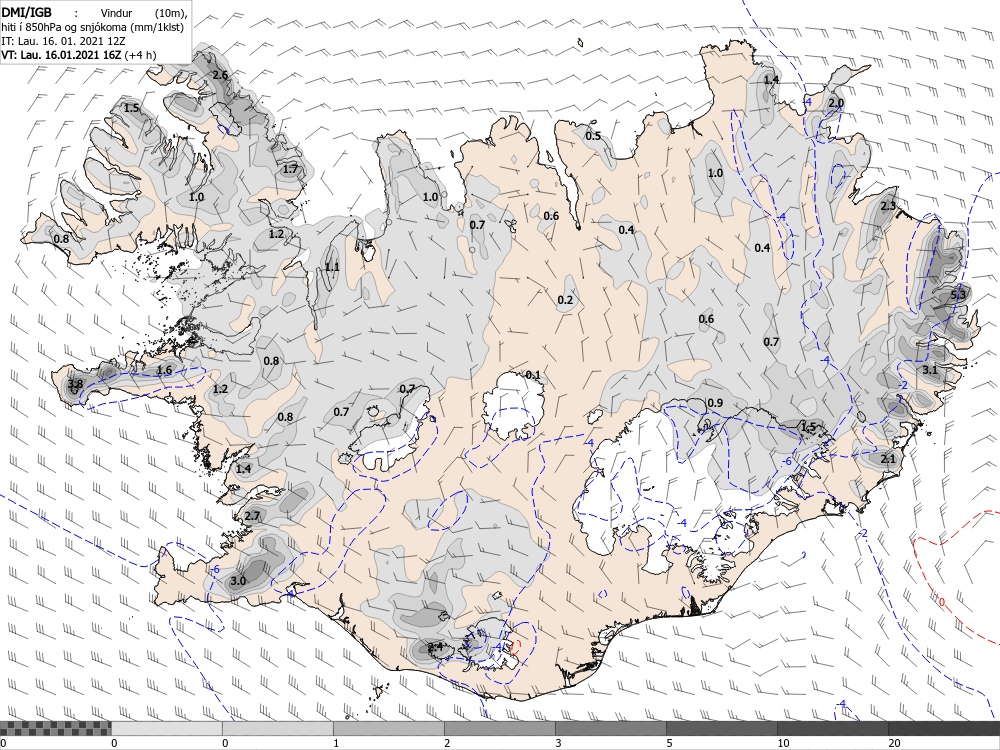This screenshot has width=1000, height=750.
Task: Click the 0.5 snowfall value on the north coast
Action: click(x=593, y=136)
